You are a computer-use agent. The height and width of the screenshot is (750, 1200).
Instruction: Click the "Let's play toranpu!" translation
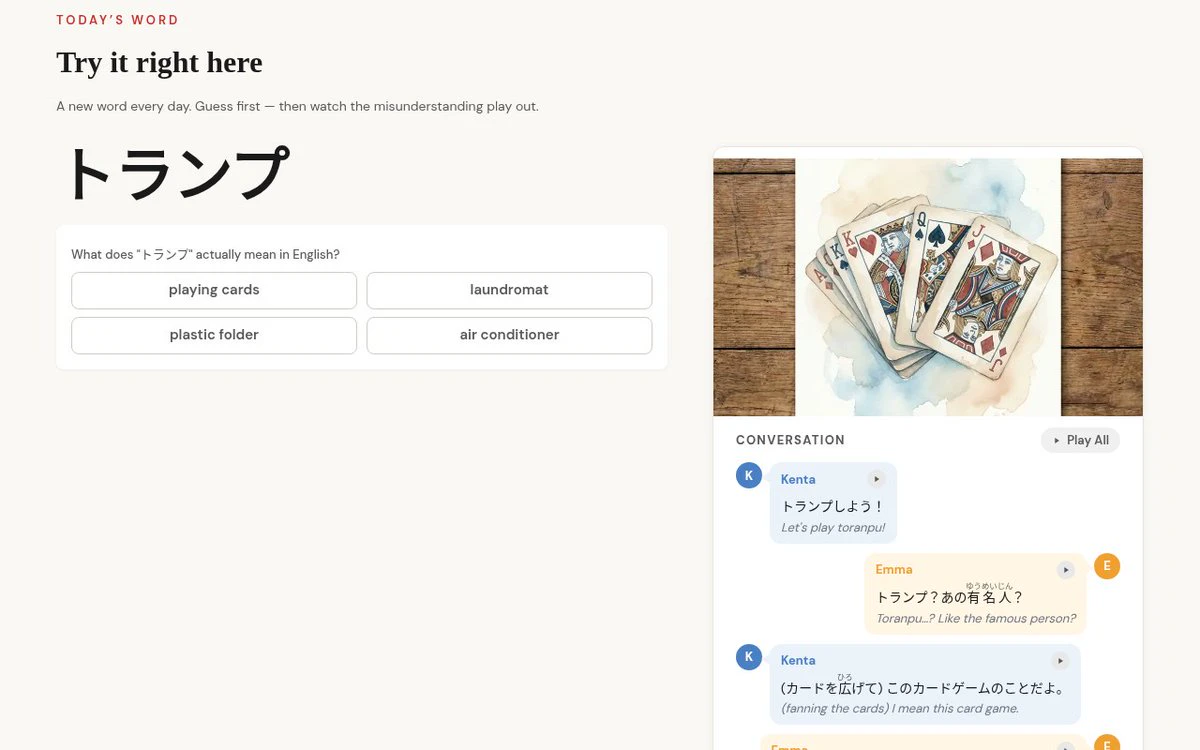click(833, 527)
